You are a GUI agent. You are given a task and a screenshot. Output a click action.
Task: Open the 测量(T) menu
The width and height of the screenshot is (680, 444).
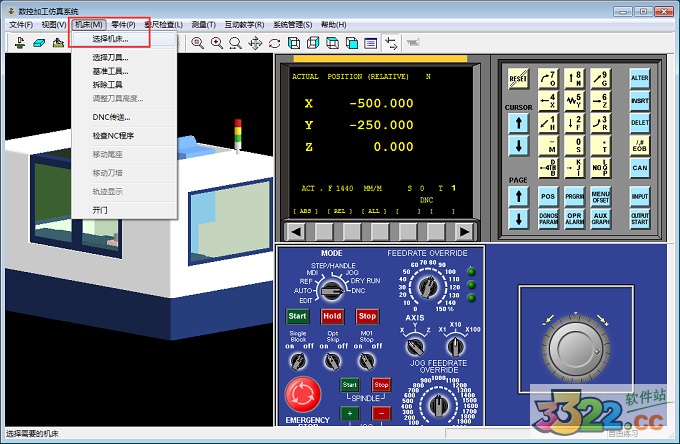click(x=204, y=24)
